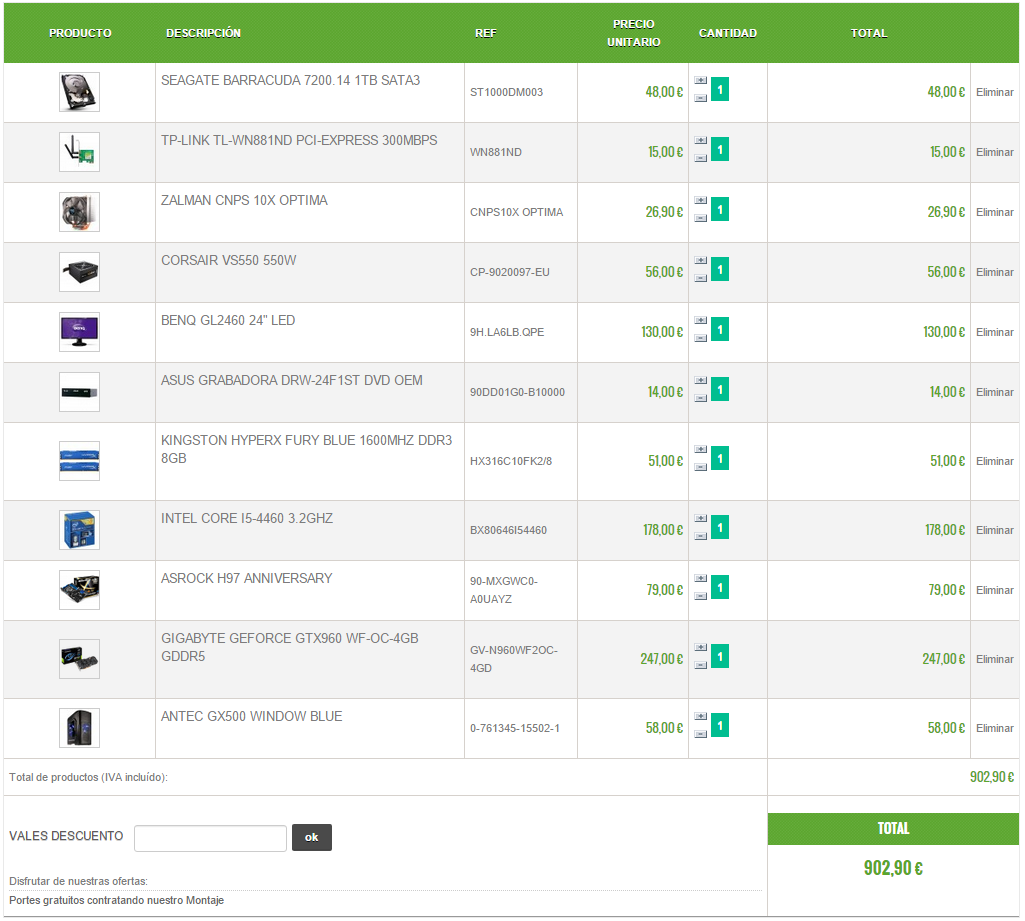Open Asus DVD recorder thumbnail
The width and height of the screenshot is (1025, 921).
(79, 393)
